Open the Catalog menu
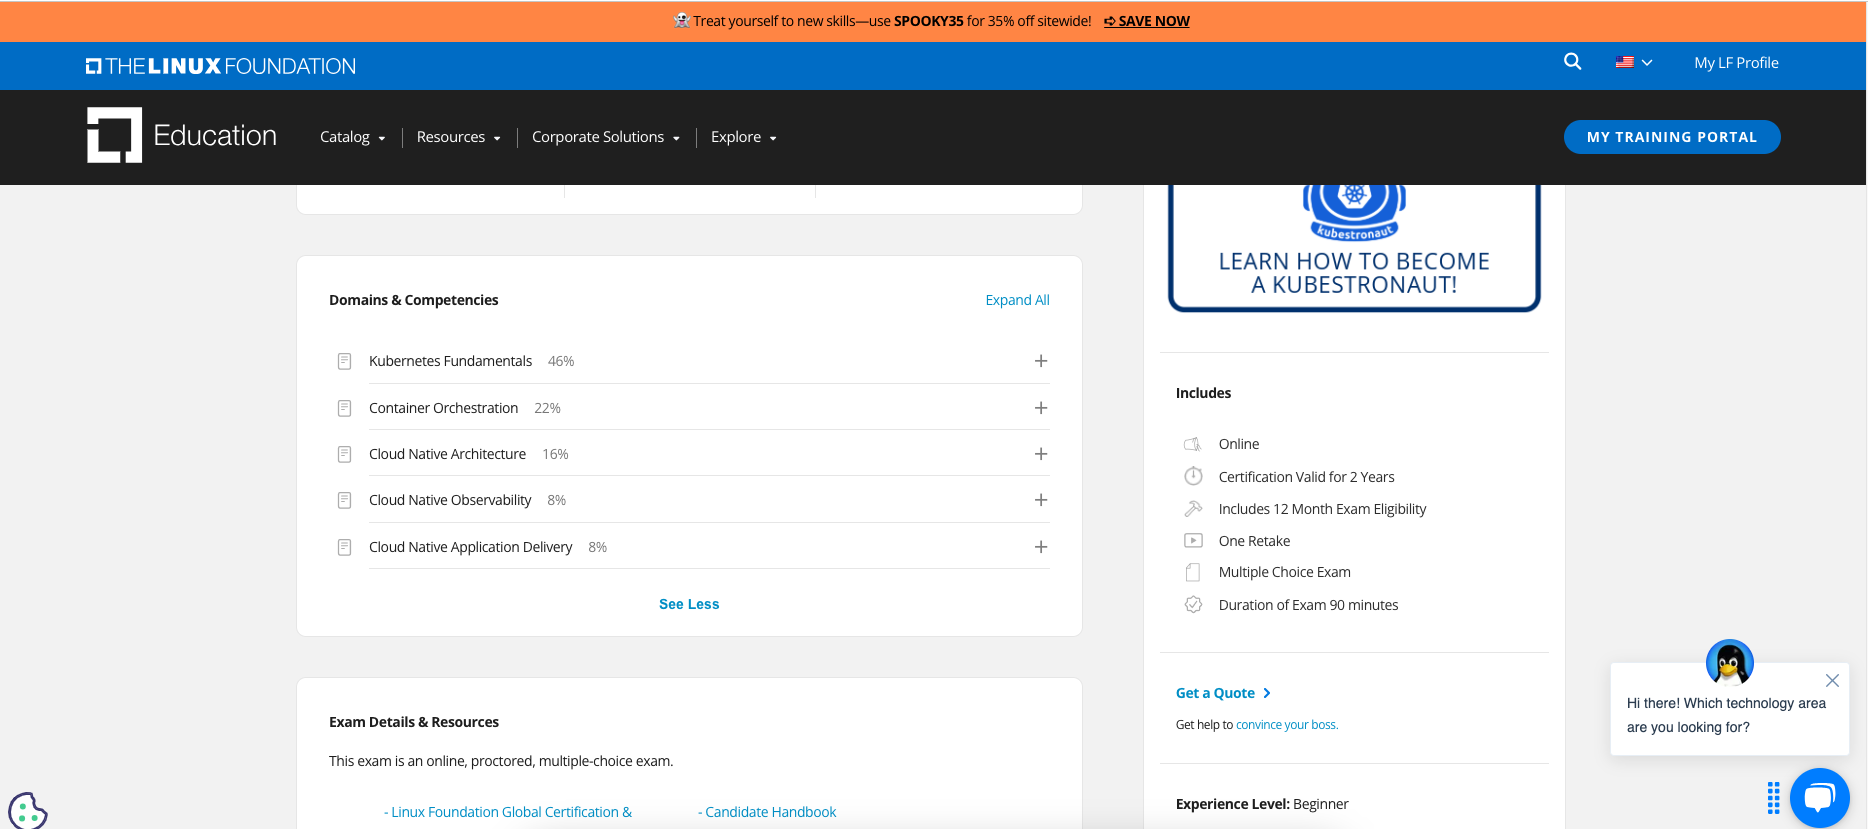 coord(352,137)
